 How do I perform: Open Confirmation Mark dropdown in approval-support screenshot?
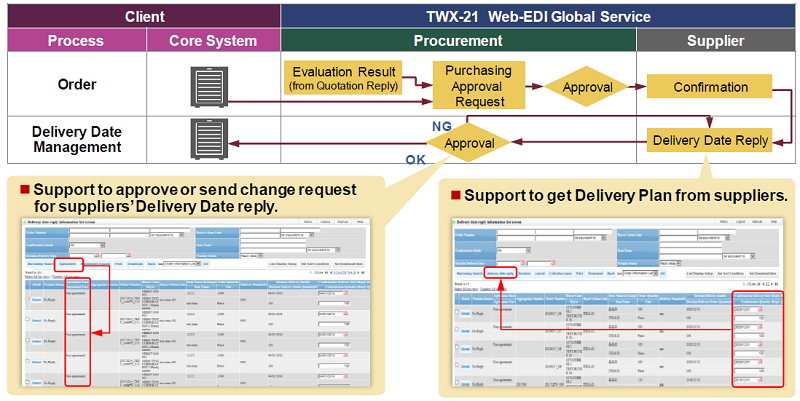(87, 245)
